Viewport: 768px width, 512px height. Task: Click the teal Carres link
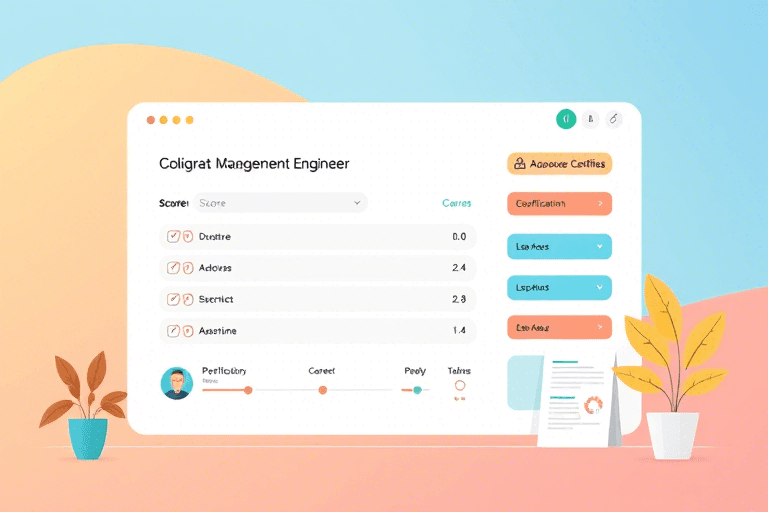click(x=456, y=203)
